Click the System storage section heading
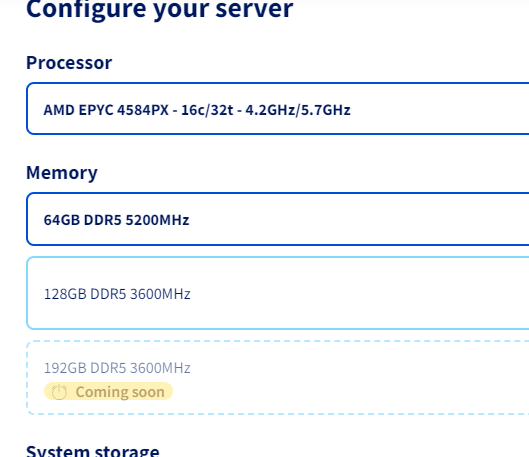 coord(93,451)
